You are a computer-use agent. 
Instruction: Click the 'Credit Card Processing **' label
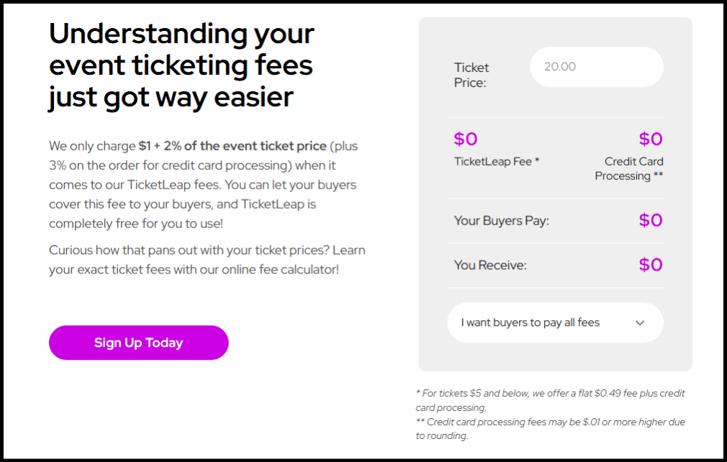point(629,168)
